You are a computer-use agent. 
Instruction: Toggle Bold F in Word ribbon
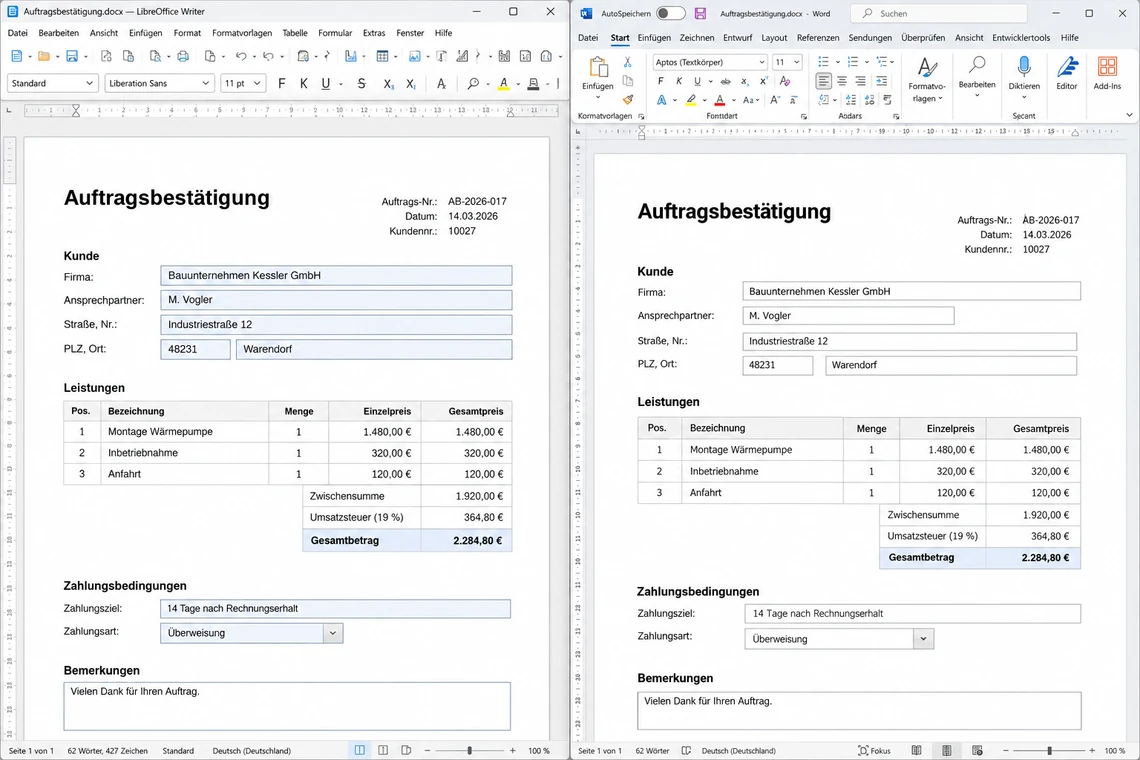[x=660, y=81]
